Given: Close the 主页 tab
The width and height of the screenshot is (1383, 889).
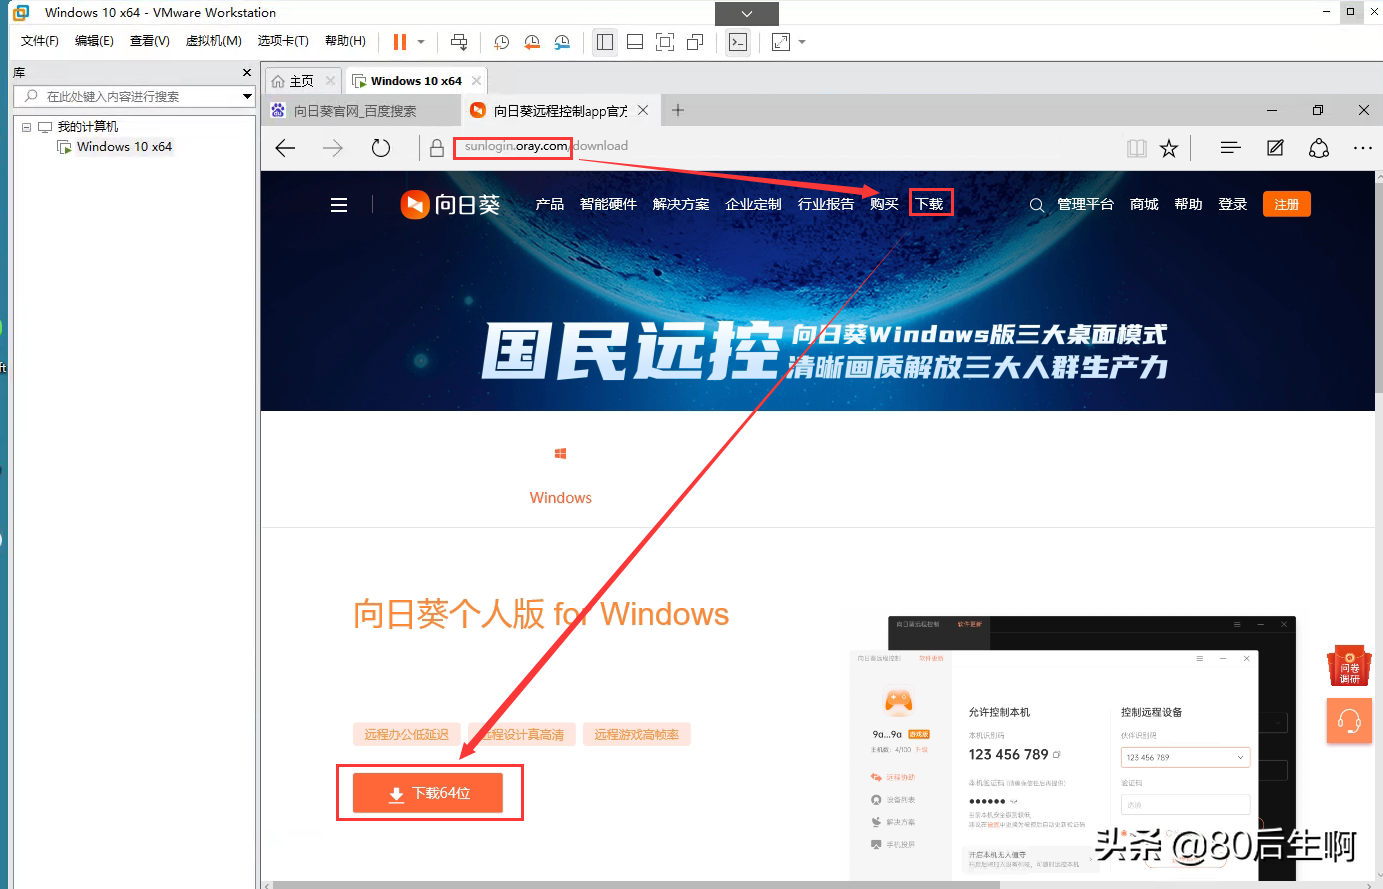Looking at the screenshot, I should tap(331, 81).
